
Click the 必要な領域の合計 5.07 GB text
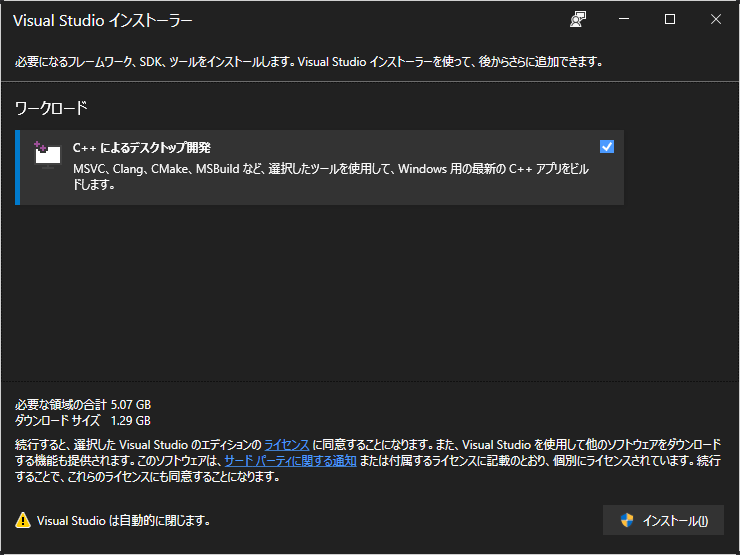83,404
